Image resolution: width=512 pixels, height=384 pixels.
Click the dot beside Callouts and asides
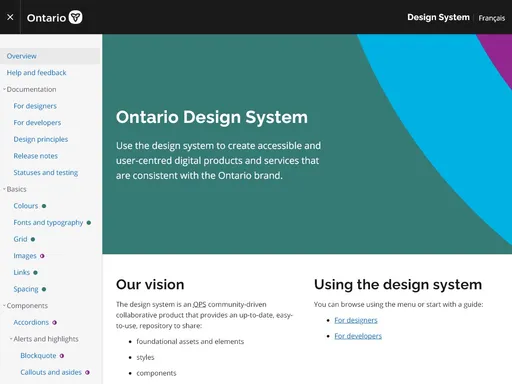click(x=87, y=372)
